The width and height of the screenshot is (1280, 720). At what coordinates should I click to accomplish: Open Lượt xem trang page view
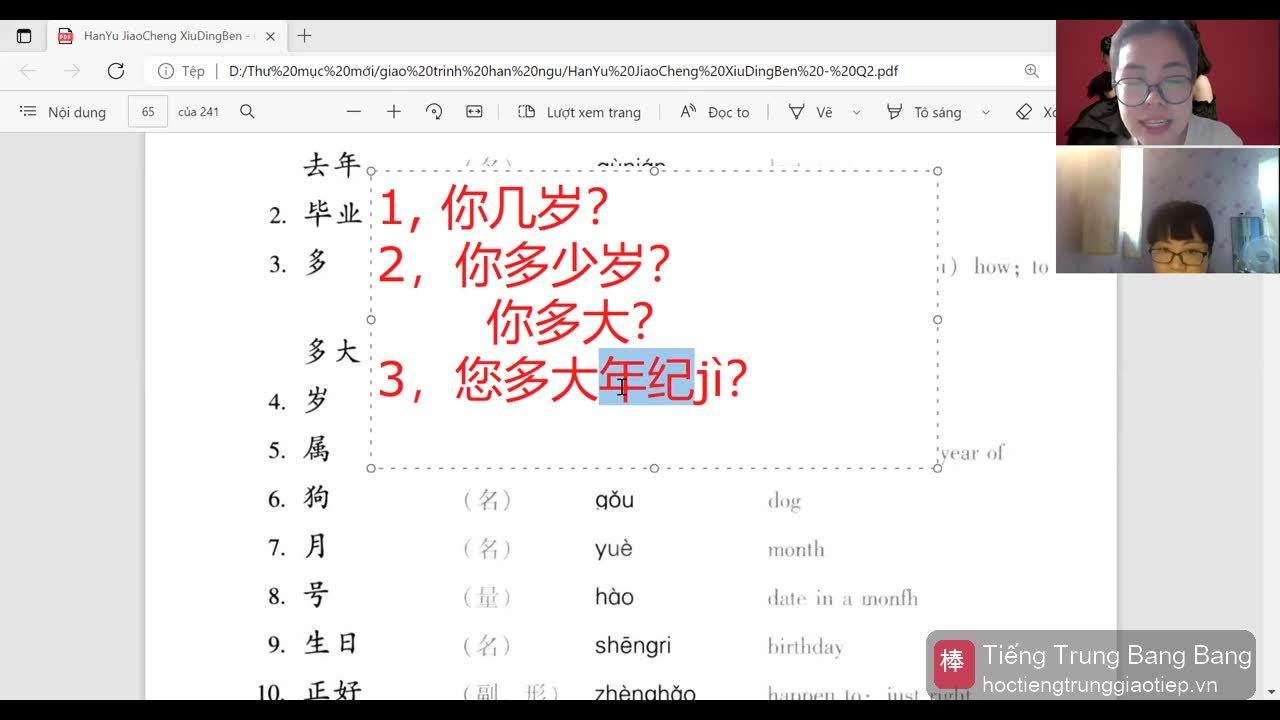(x=580, y=112)
